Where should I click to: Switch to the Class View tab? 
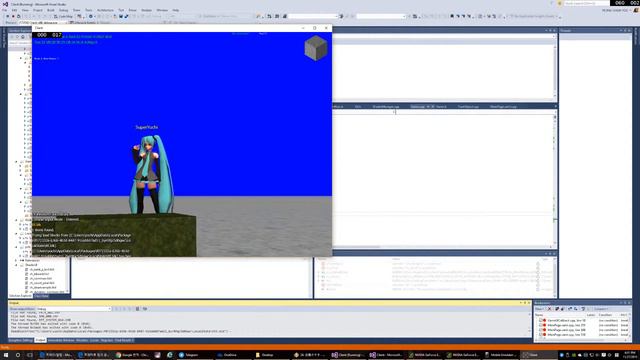41,296
